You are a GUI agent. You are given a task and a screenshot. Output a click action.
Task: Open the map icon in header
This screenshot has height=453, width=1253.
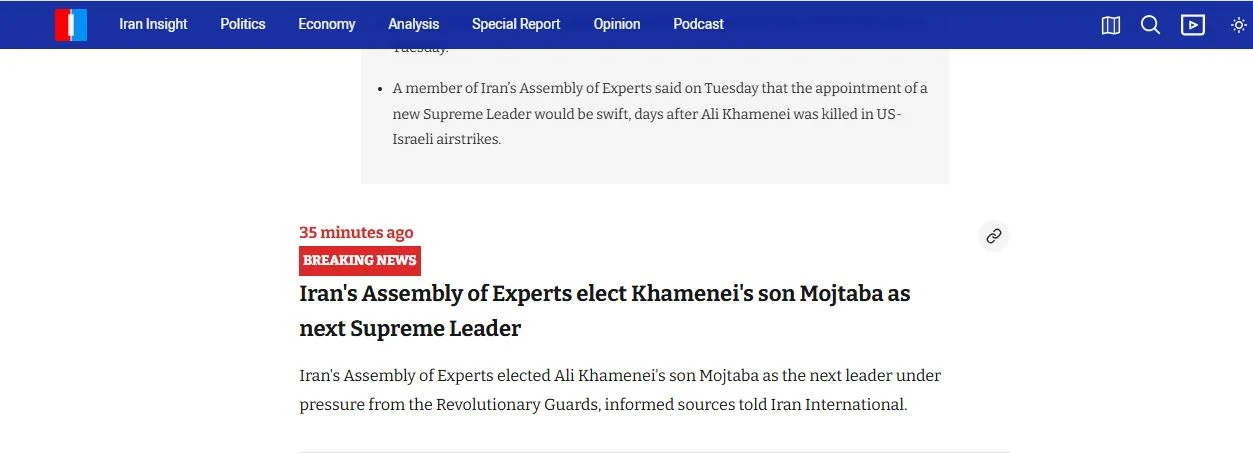1110,25
